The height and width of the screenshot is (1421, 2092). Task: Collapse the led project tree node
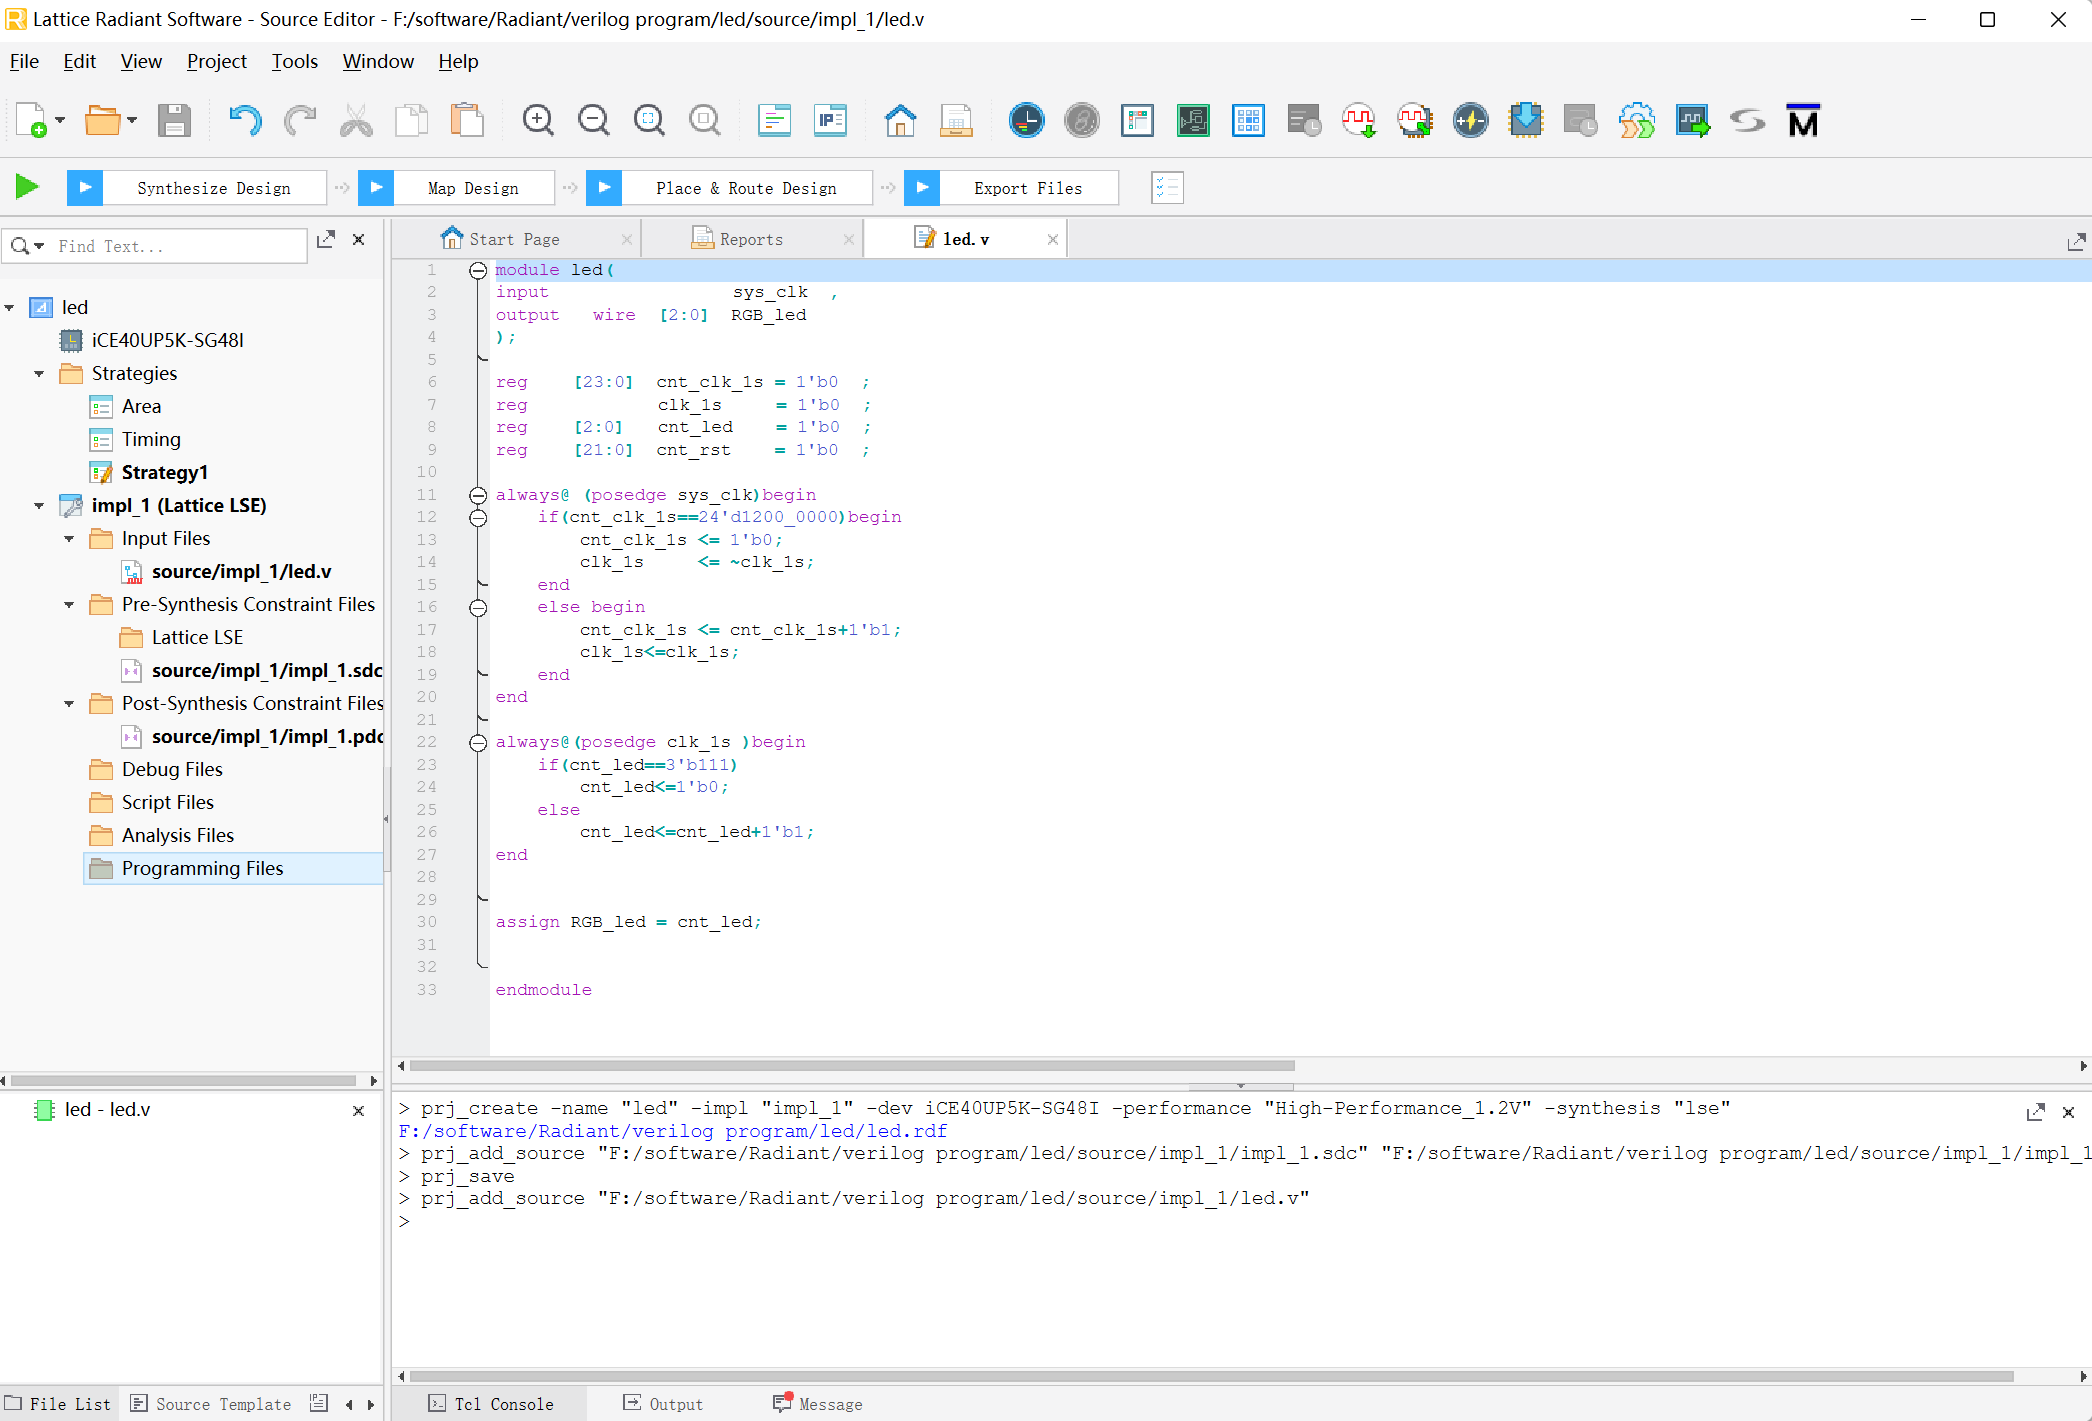[x=10, y=308]
